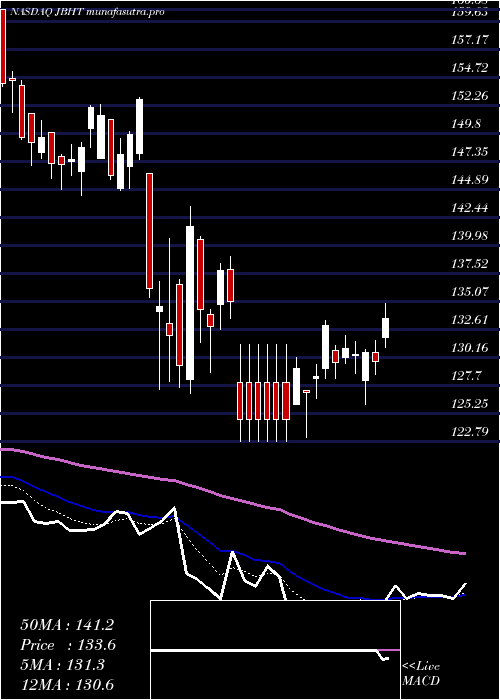The image size is (500, 700).
Task: Click the 132.61 price axis label
Action: click(468, 320)
